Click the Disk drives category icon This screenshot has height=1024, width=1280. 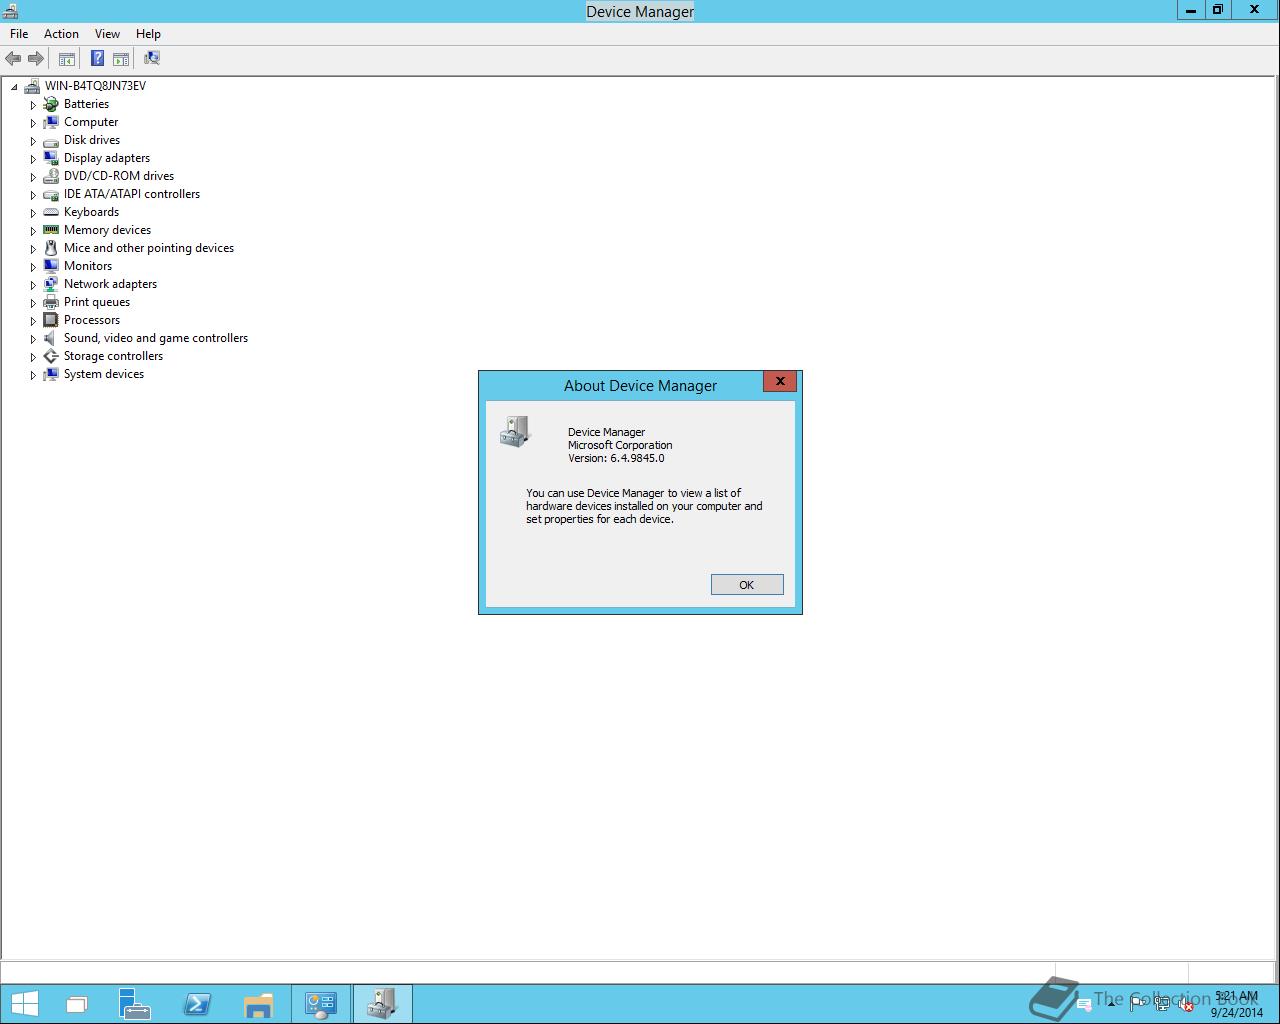click(51, 140)
